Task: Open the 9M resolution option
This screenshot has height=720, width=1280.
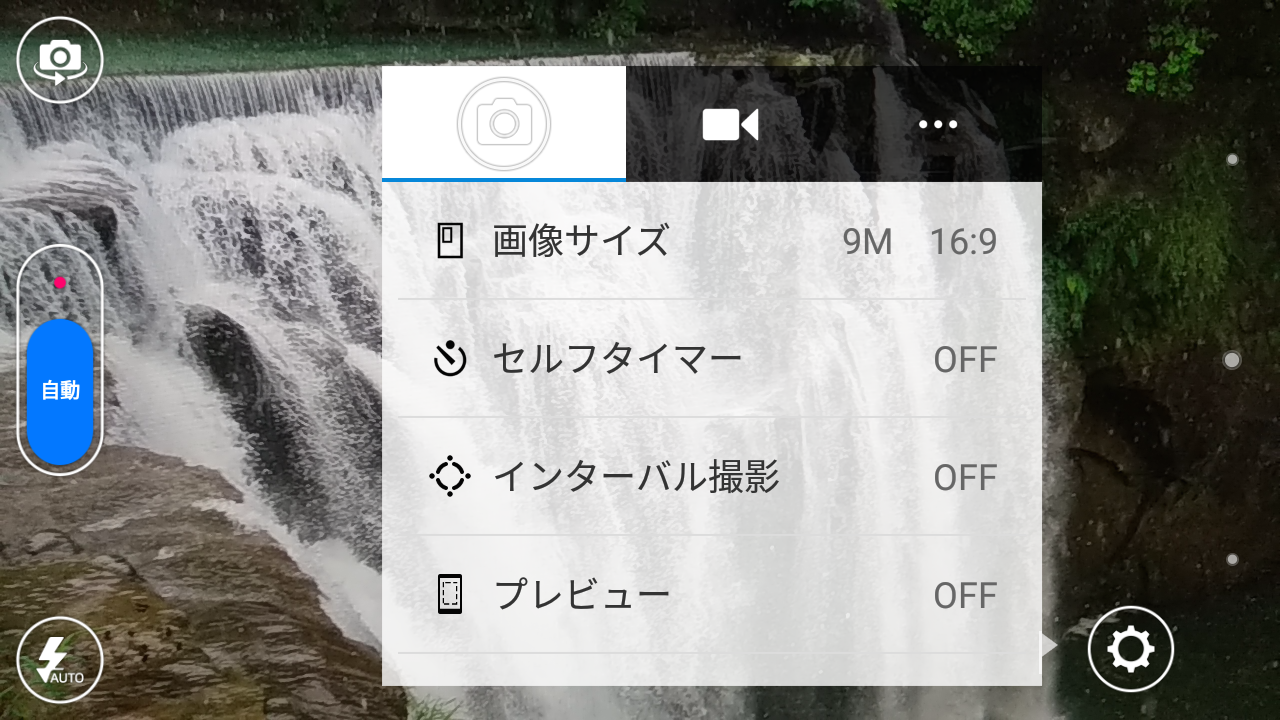Action: (867, 242)
